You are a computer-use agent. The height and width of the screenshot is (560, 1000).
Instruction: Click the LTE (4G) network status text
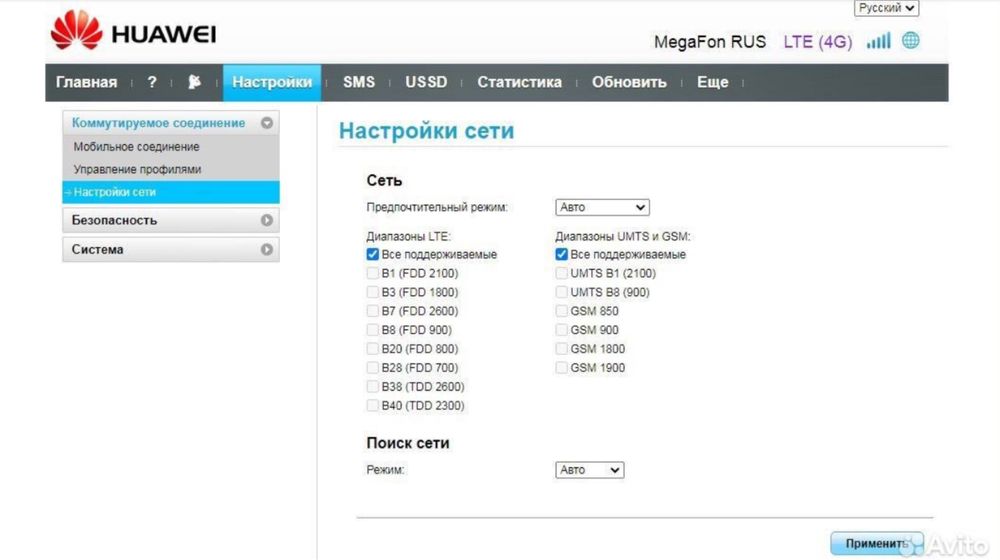click(818, 42)
